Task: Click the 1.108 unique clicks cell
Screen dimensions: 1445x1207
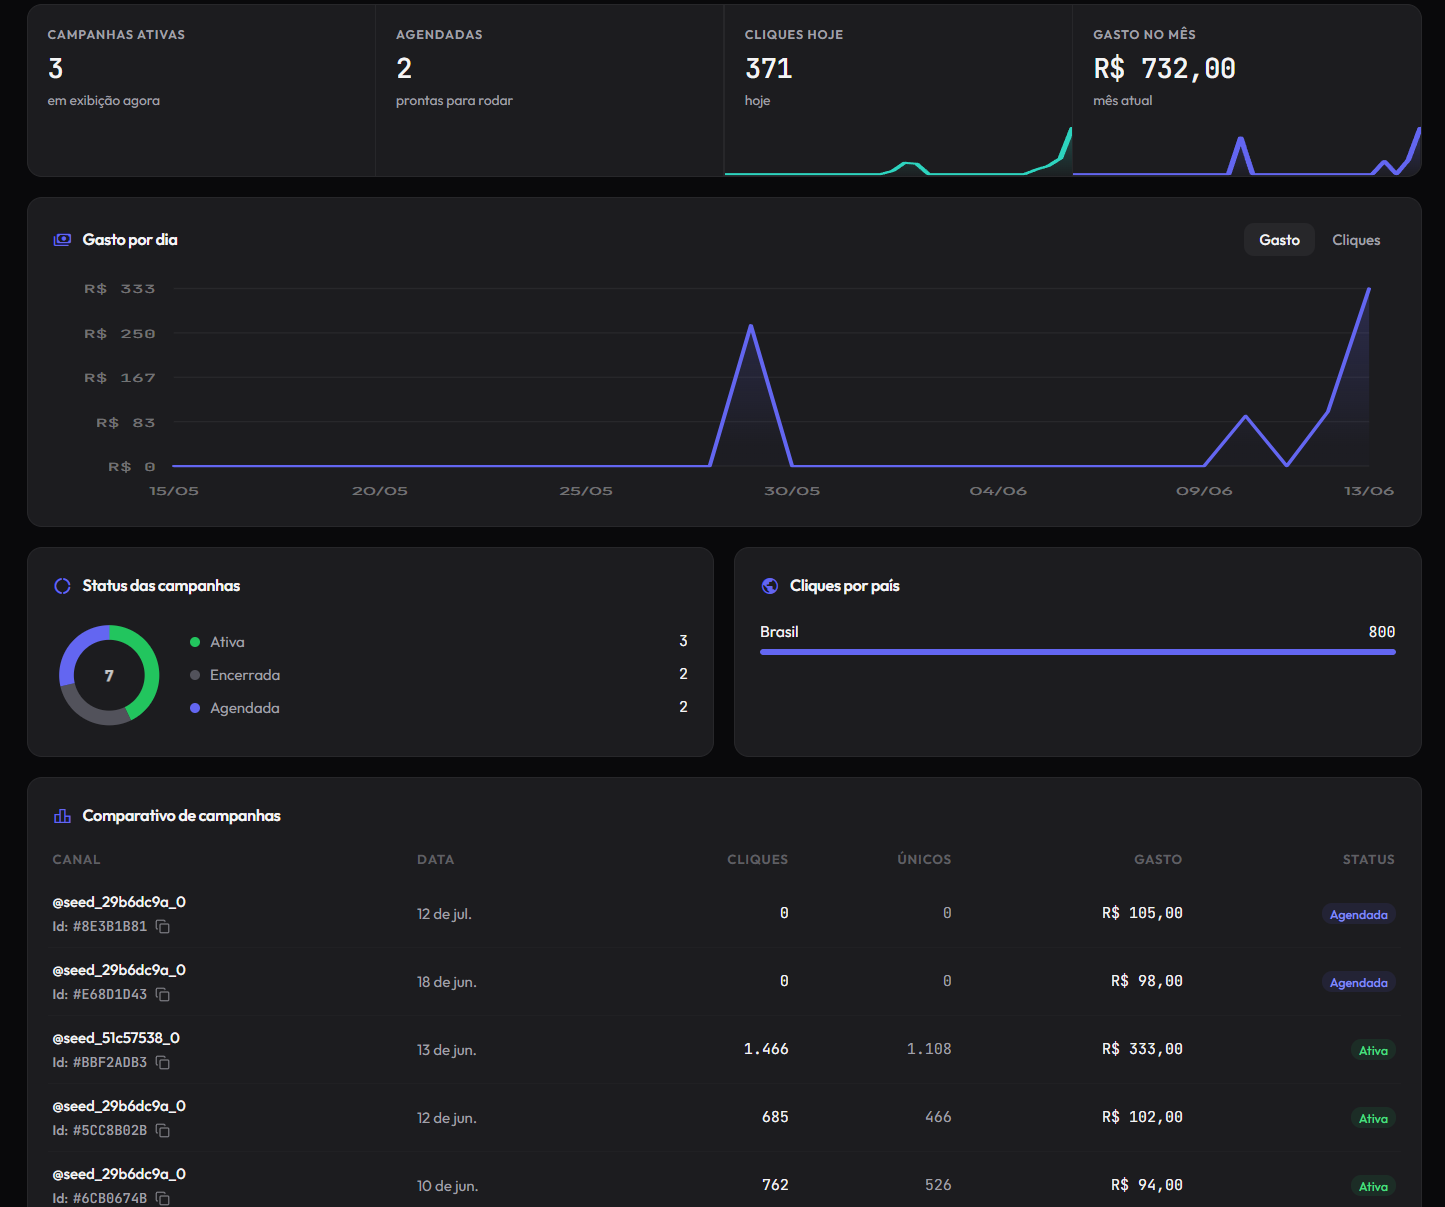Action: click(929, 1049)
